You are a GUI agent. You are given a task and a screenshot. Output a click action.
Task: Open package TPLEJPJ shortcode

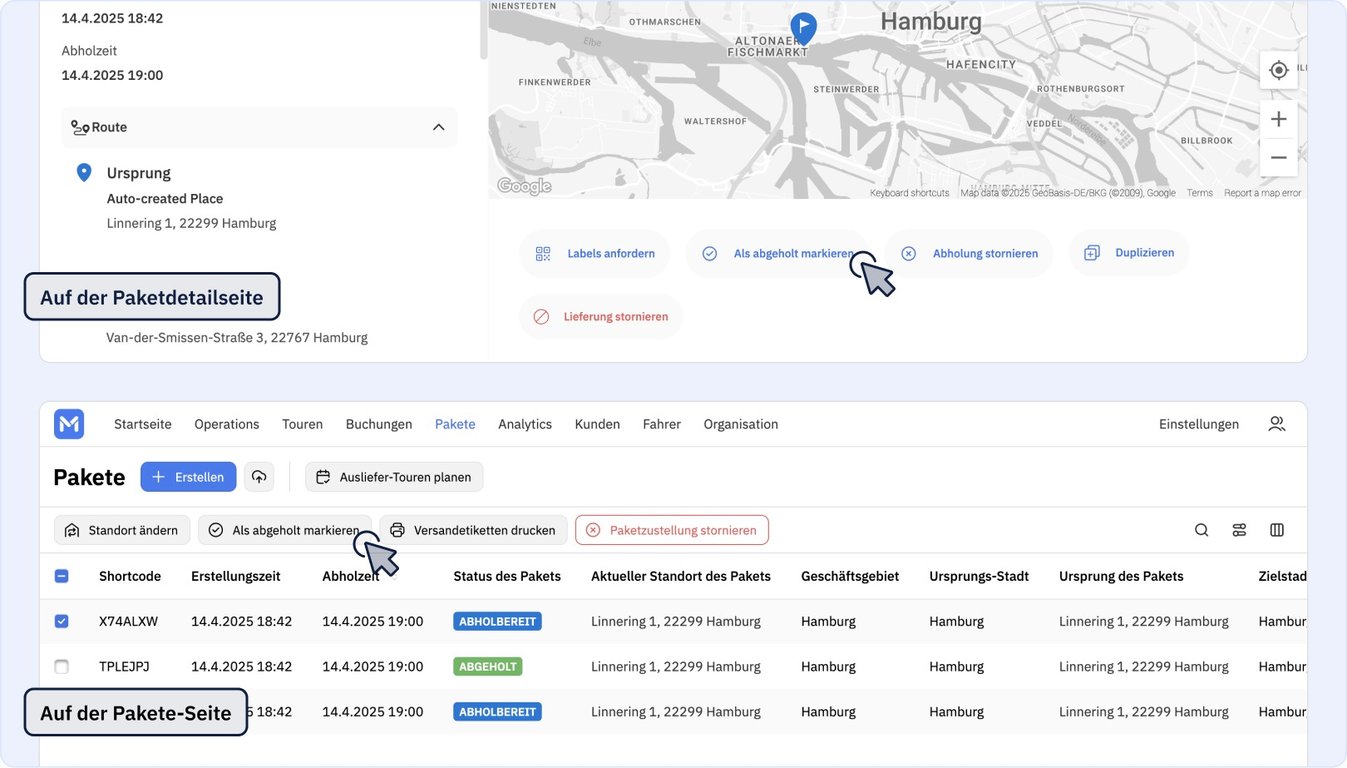tap(124, 666)
